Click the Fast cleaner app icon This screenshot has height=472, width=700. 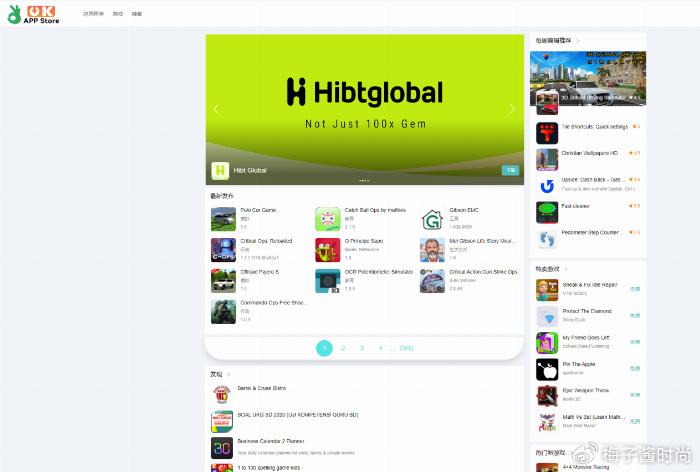(x=547, y=212)
